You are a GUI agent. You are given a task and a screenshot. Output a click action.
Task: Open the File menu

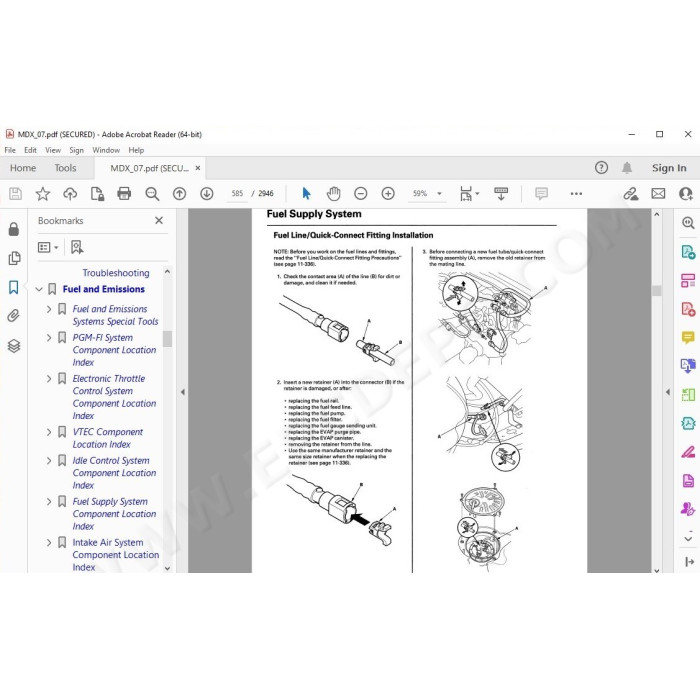[x=10, y=150]
